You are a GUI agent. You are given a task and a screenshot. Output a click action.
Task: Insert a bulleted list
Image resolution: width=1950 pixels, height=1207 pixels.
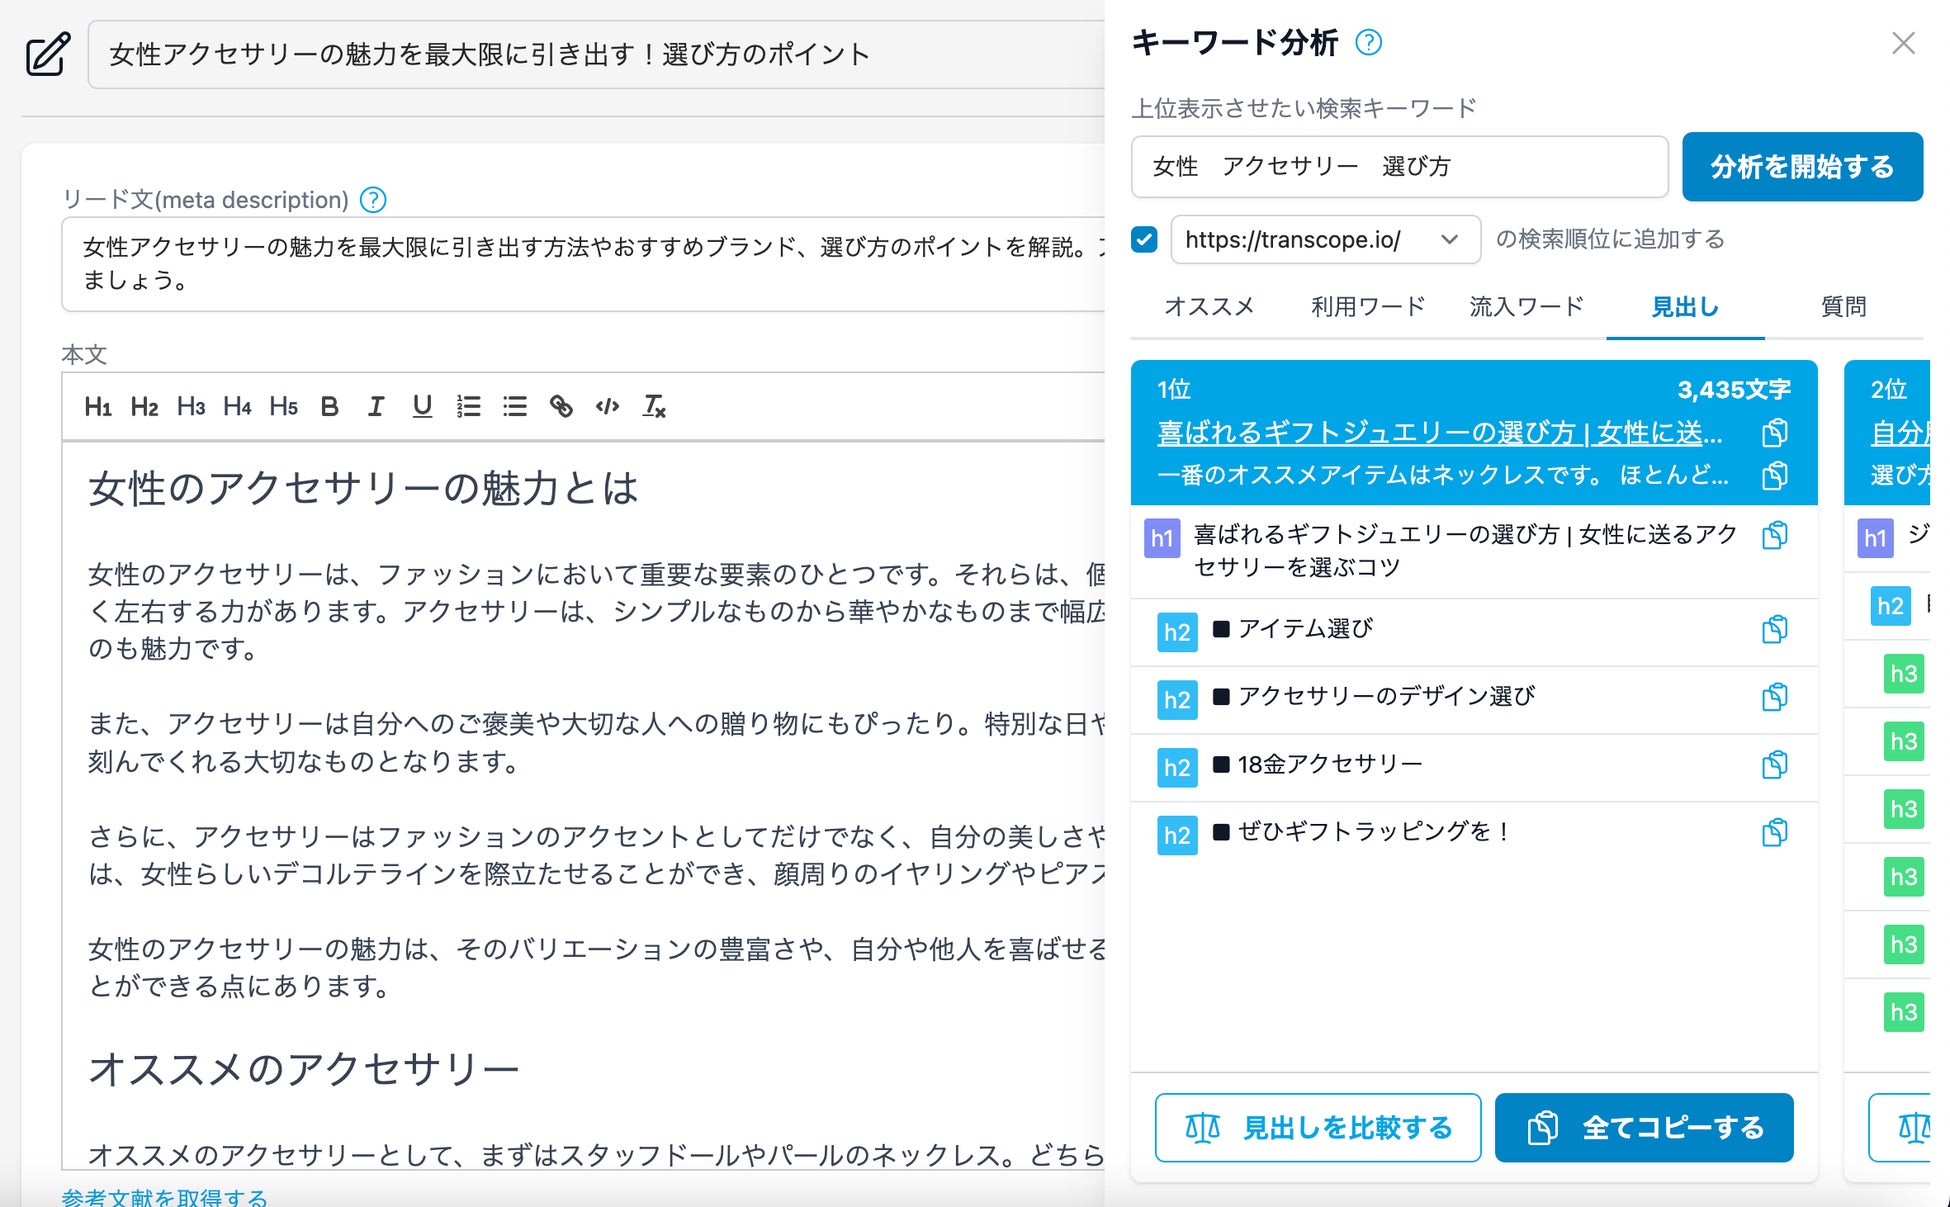514,406
